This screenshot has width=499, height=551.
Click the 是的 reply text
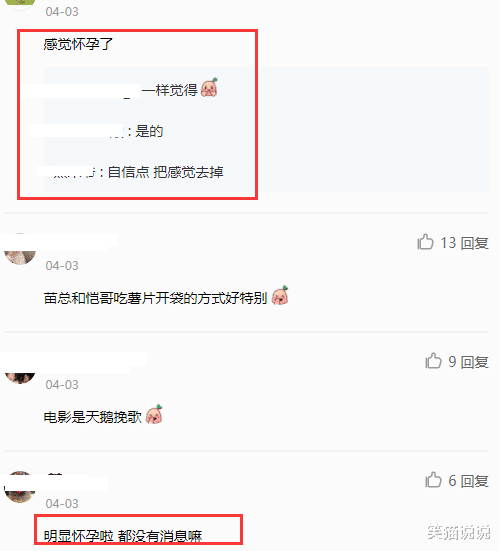pyautogui.click(x=149, y=131)
